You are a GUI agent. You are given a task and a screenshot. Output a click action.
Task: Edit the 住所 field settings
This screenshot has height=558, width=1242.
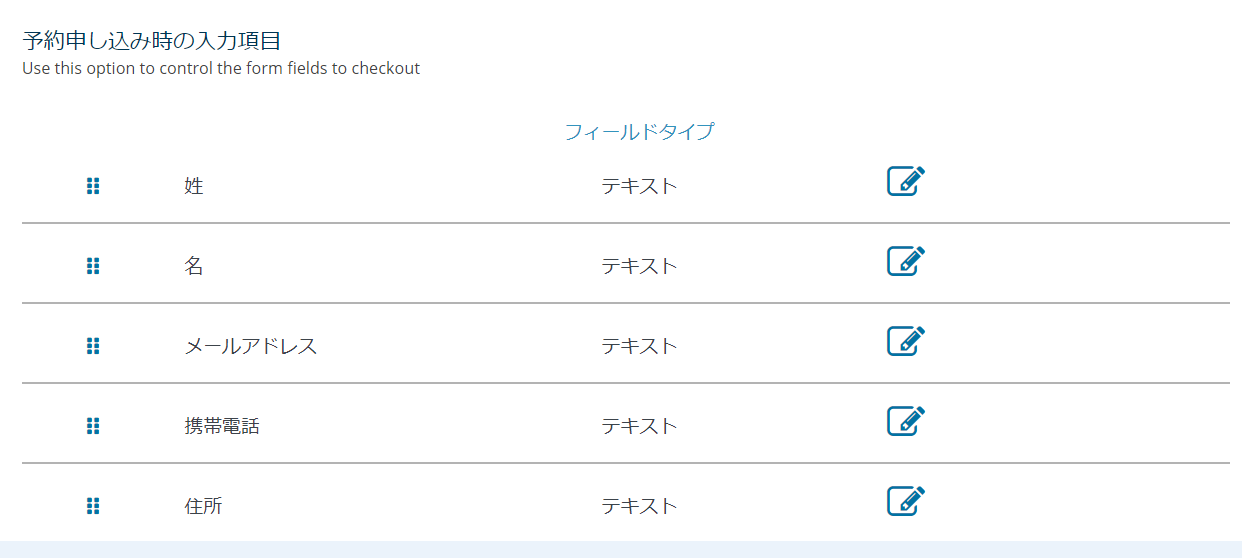906,501
